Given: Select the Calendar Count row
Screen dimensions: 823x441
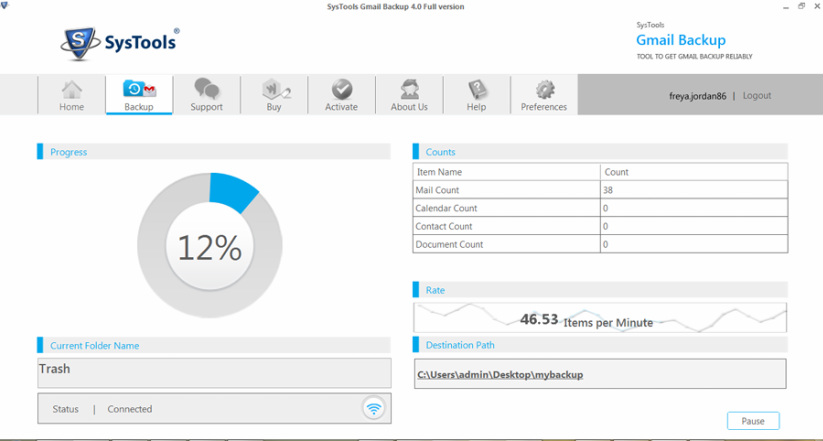Looking at the screenshot, I should click(x=600, y=208).
